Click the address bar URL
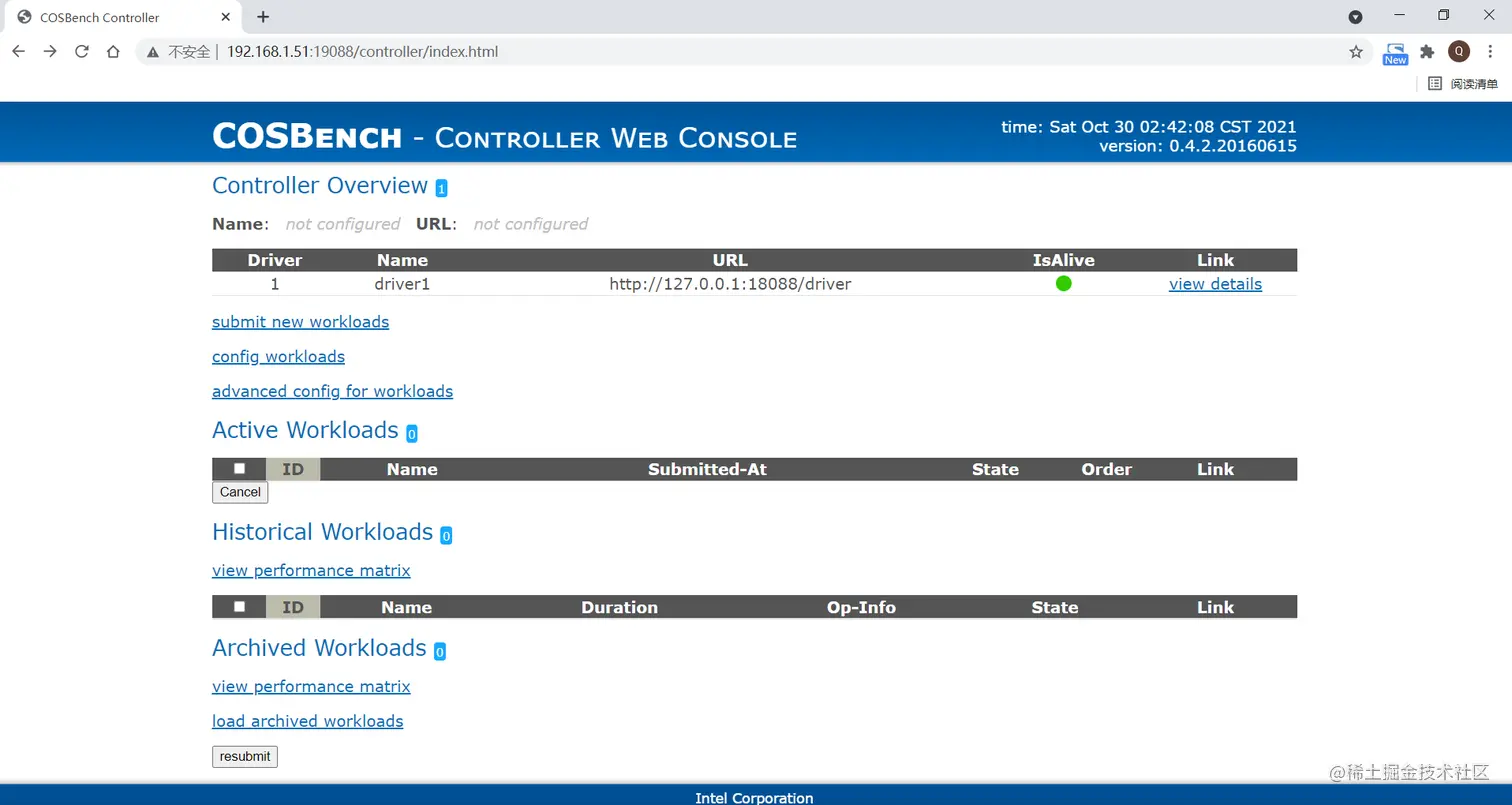 [362, 51]
